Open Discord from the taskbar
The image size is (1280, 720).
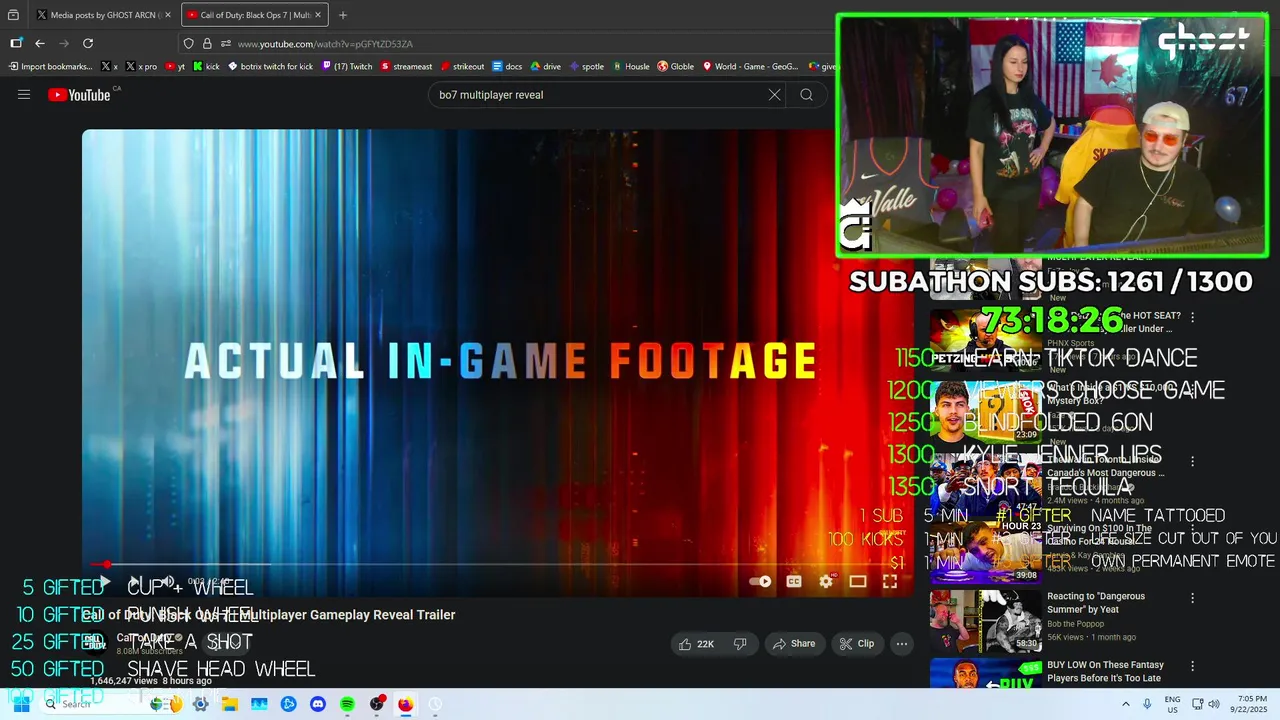click(318, 704)
